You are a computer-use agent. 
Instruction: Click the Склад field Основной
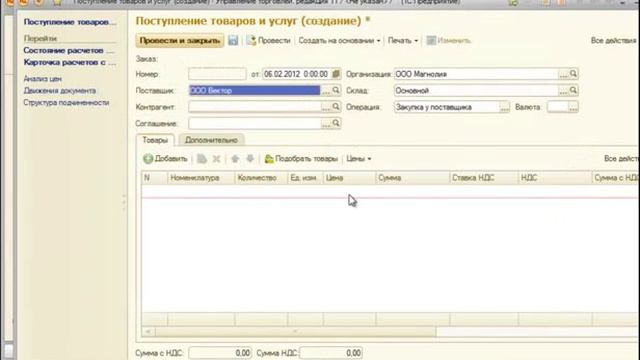[476, 91]
